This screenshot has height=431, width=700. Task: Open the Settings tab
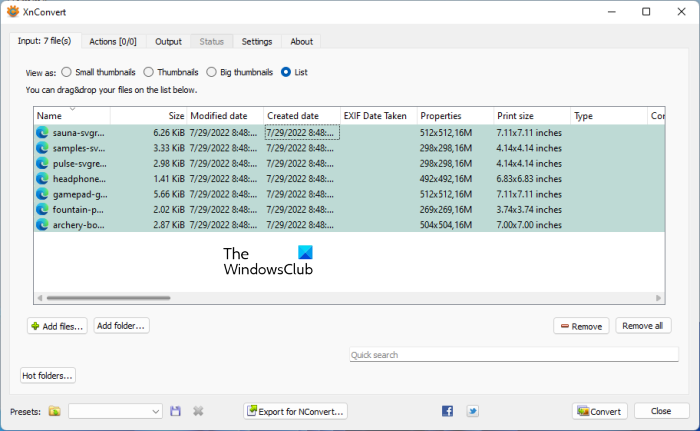(x=257, y=42)
